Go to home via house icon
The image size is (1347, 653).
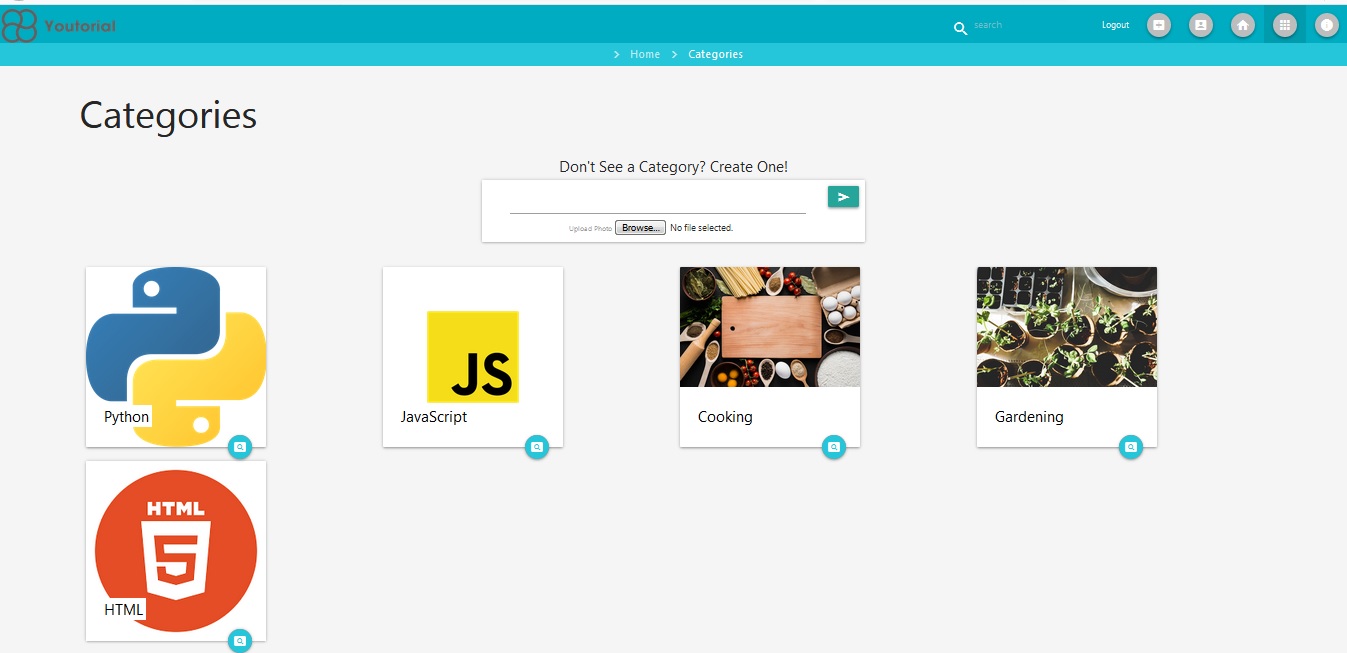click(1243, 25)
